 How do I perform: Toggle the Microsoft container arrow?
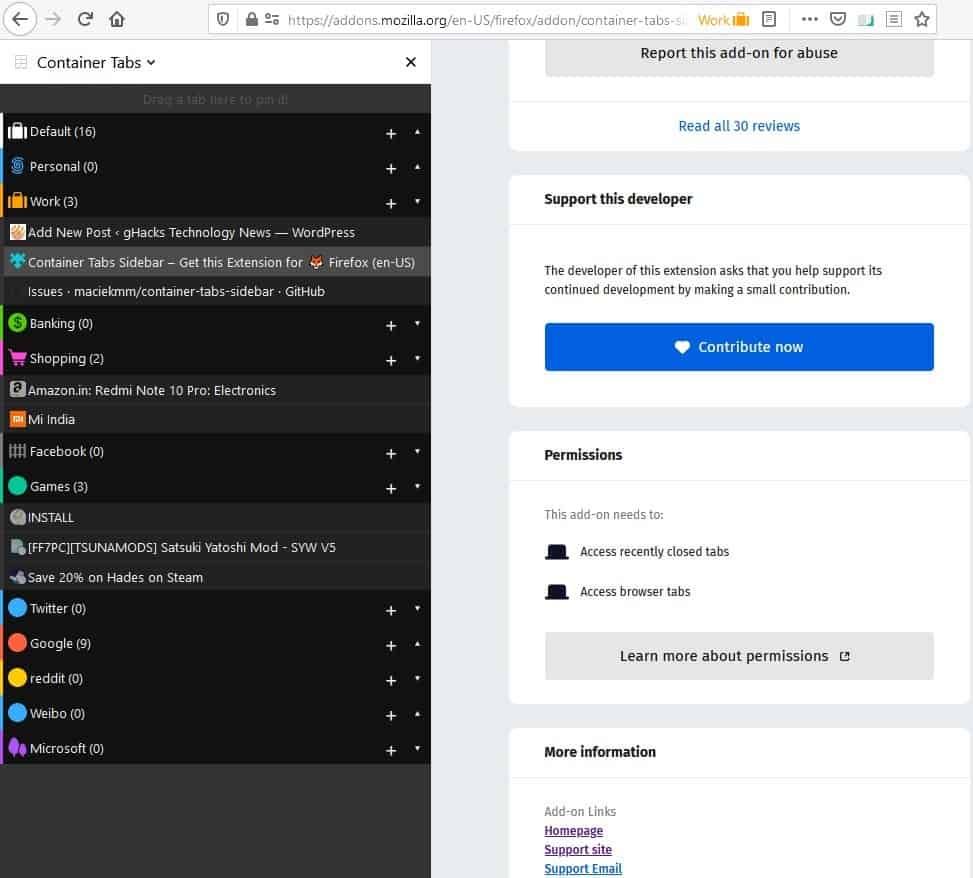pos(418,748)
